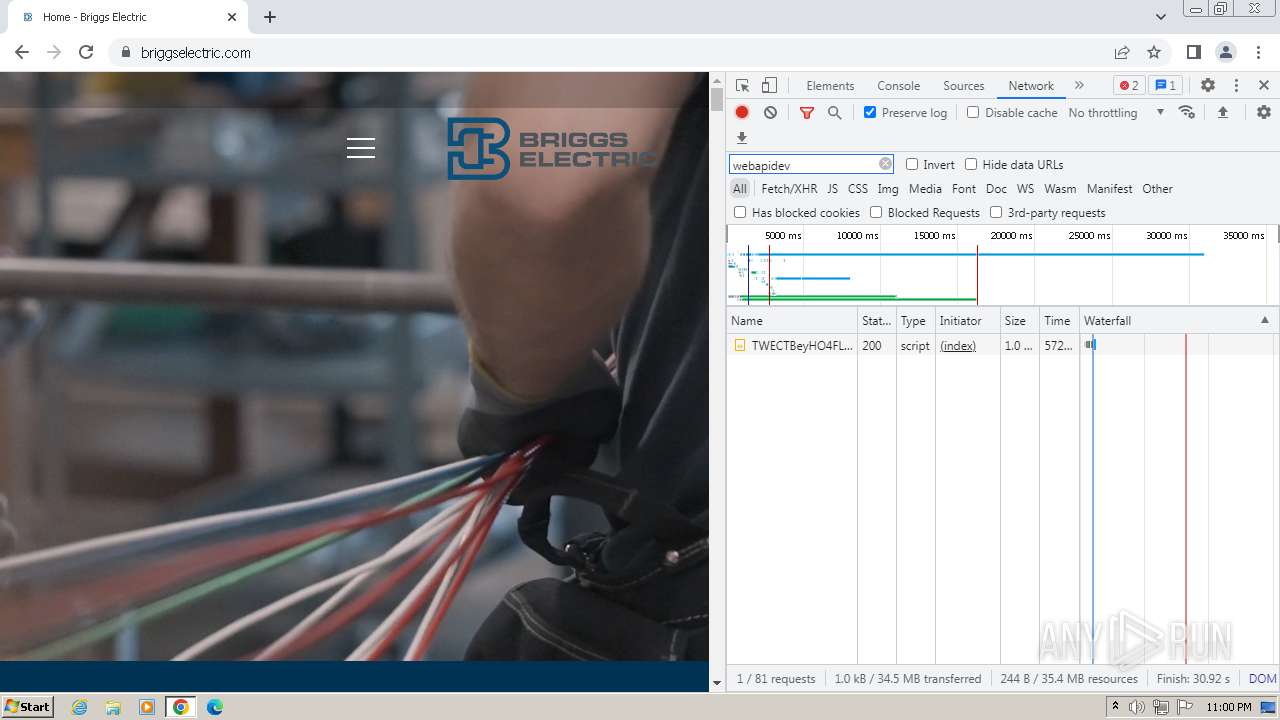This screenshot has height=720, width=1280.
Task: Activate the inspect element picker
Action: coord(742,86)
